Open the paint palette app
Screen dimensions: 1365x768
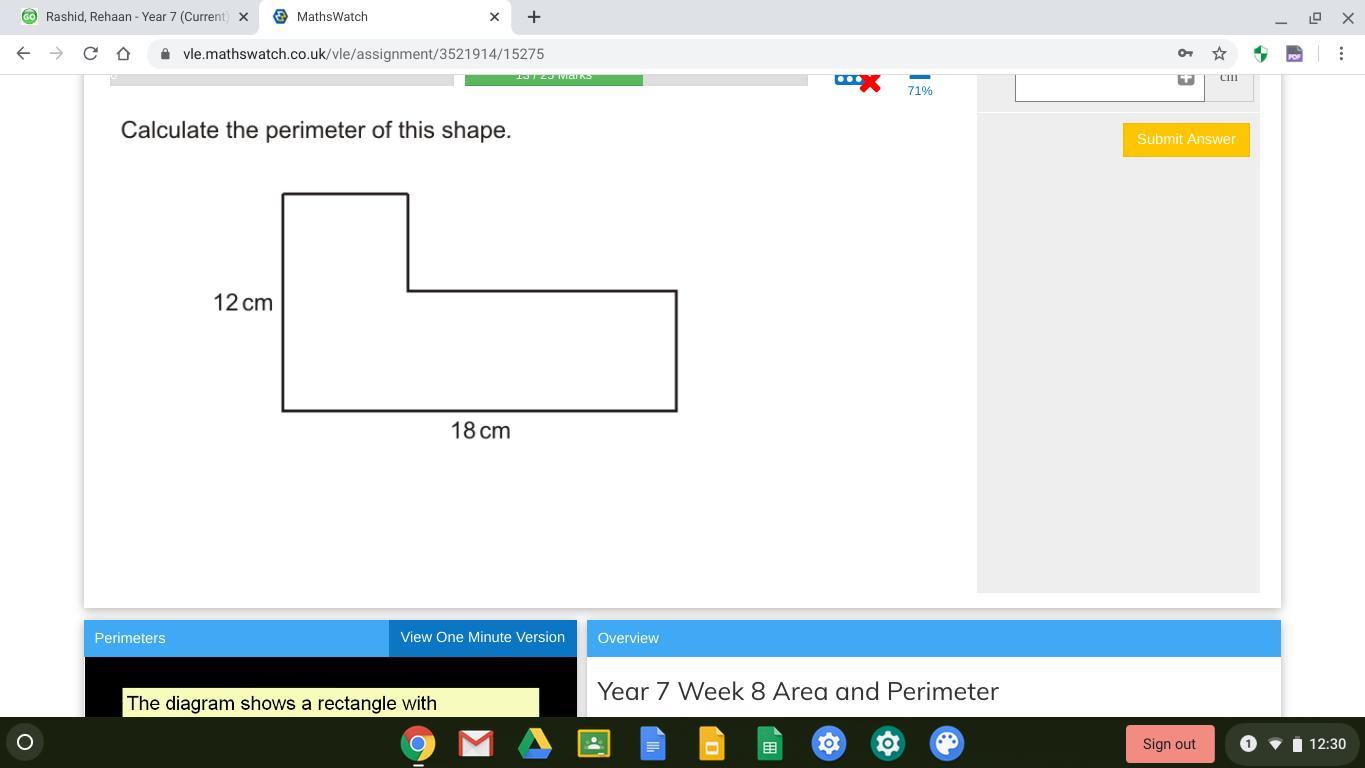pyautogui.click(x=947, y=744)
